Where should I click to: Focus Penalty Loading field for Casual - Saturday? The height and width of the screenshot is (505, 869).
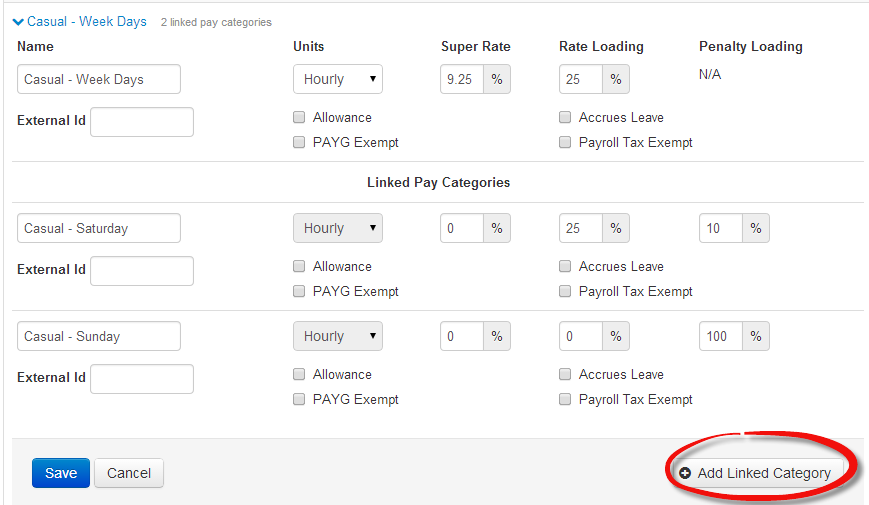(x=721, y=228)
